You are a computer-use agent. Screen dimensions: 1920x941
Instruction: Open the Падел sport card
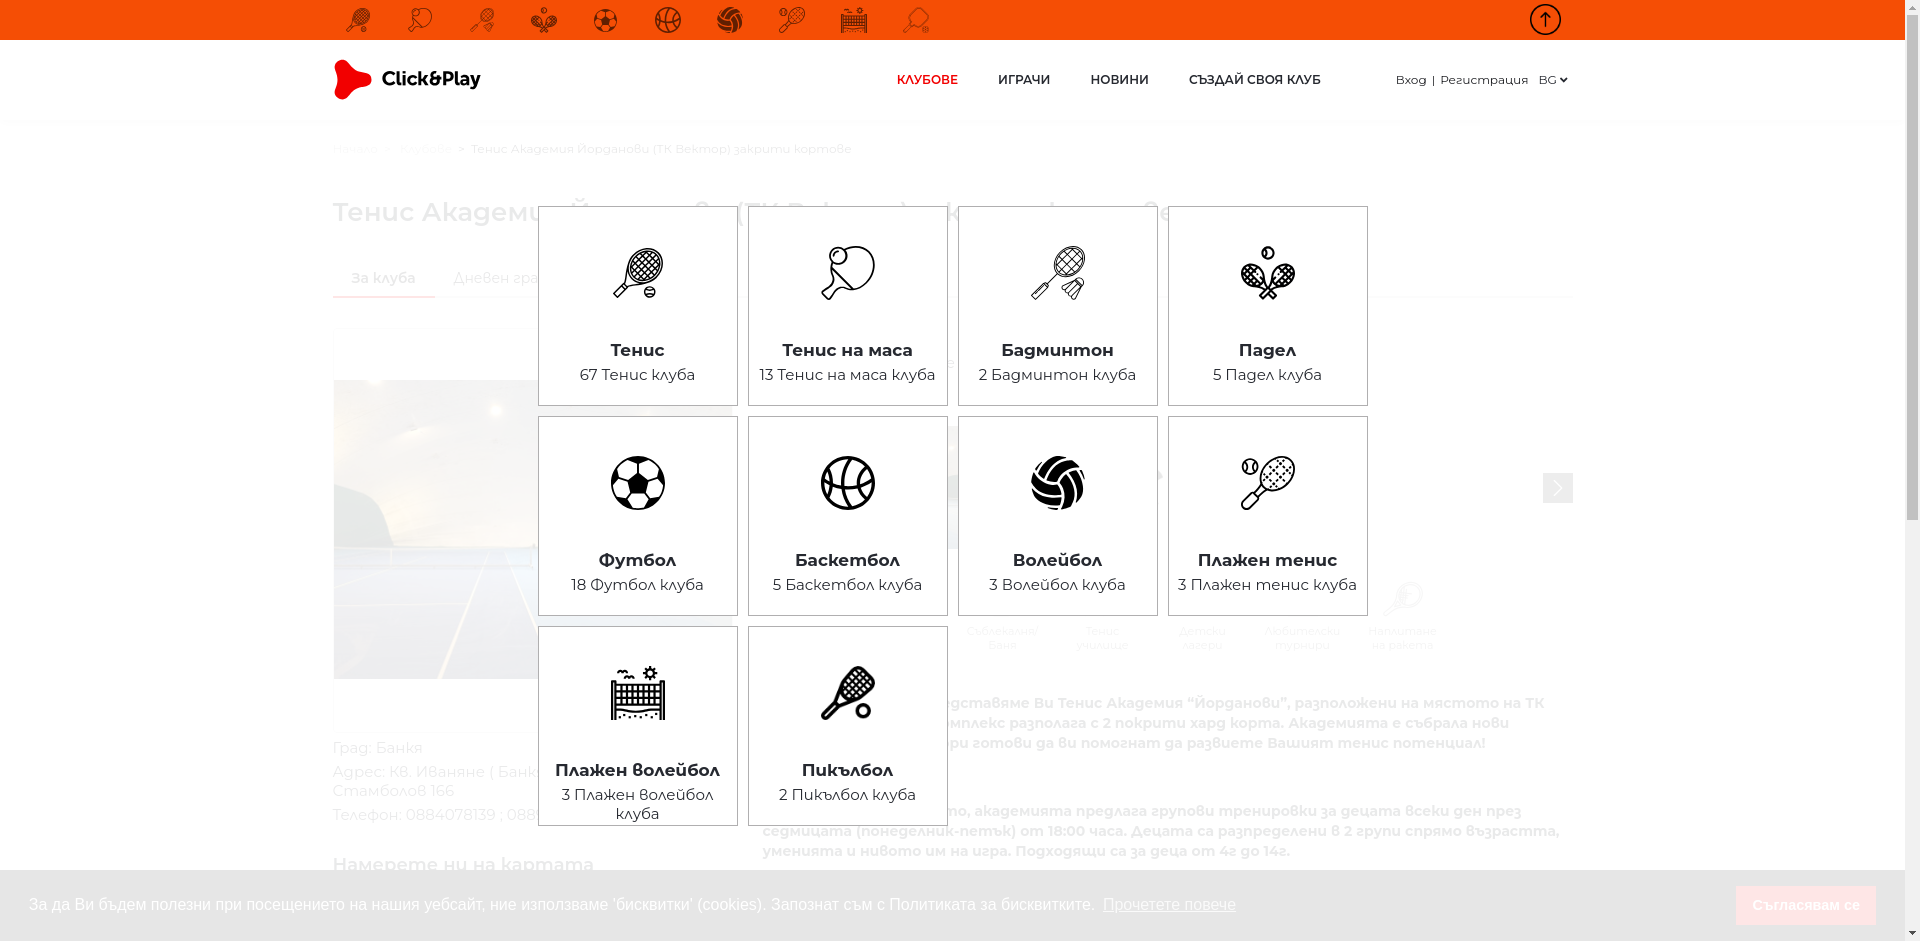point(1267,306)
